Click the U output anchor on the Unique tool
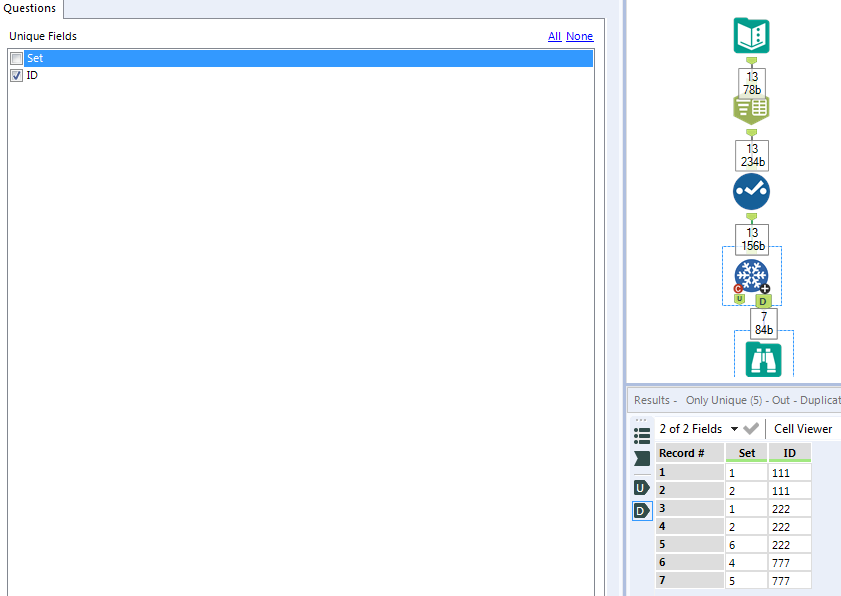This screenshot has height=596, width=841. pyautogui.click(x=737, y=300)
